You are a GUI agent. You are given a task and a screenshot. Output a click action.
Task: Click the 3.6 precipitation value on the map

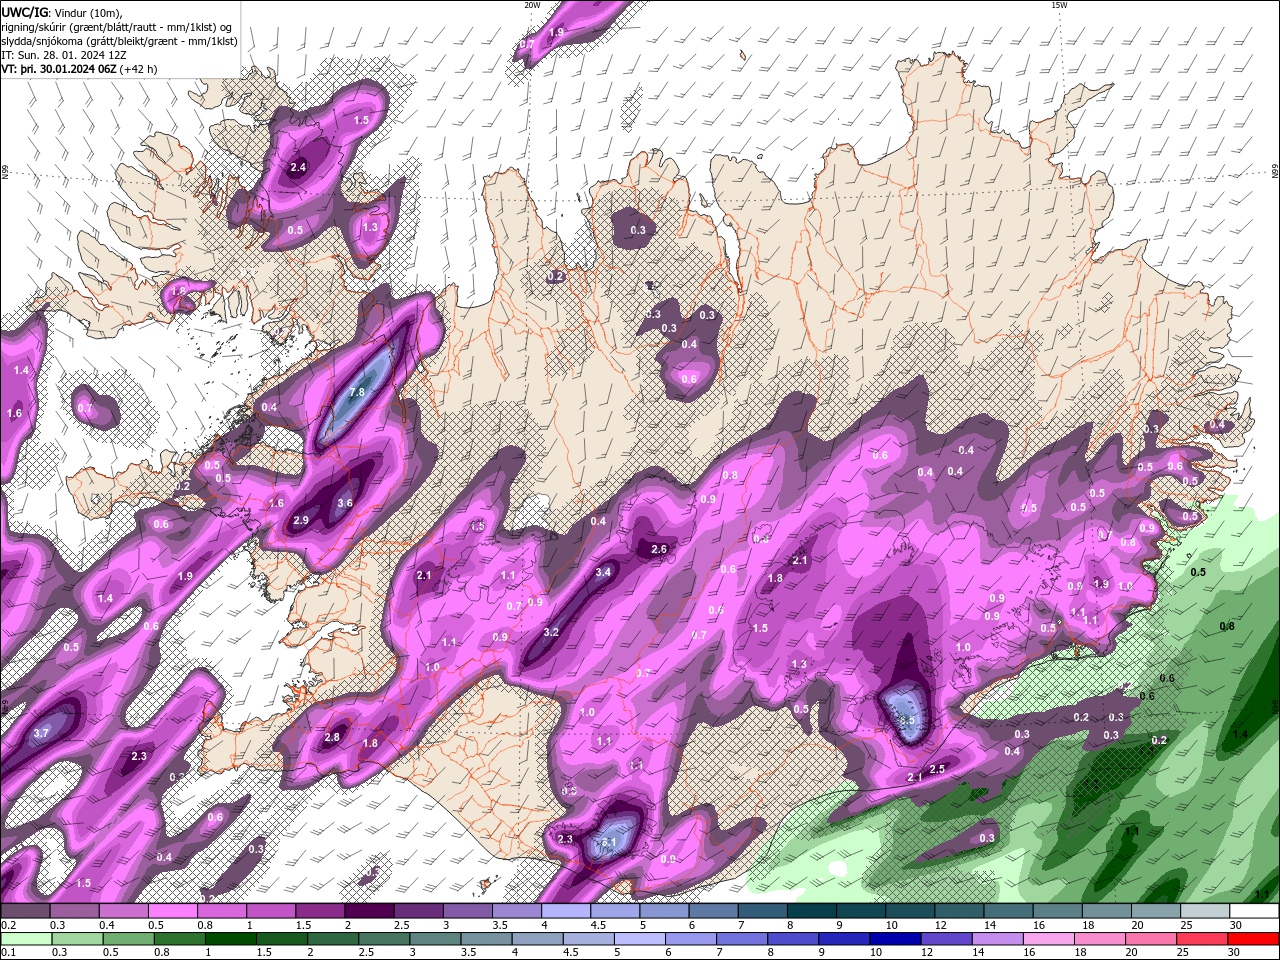click(345, 503)
